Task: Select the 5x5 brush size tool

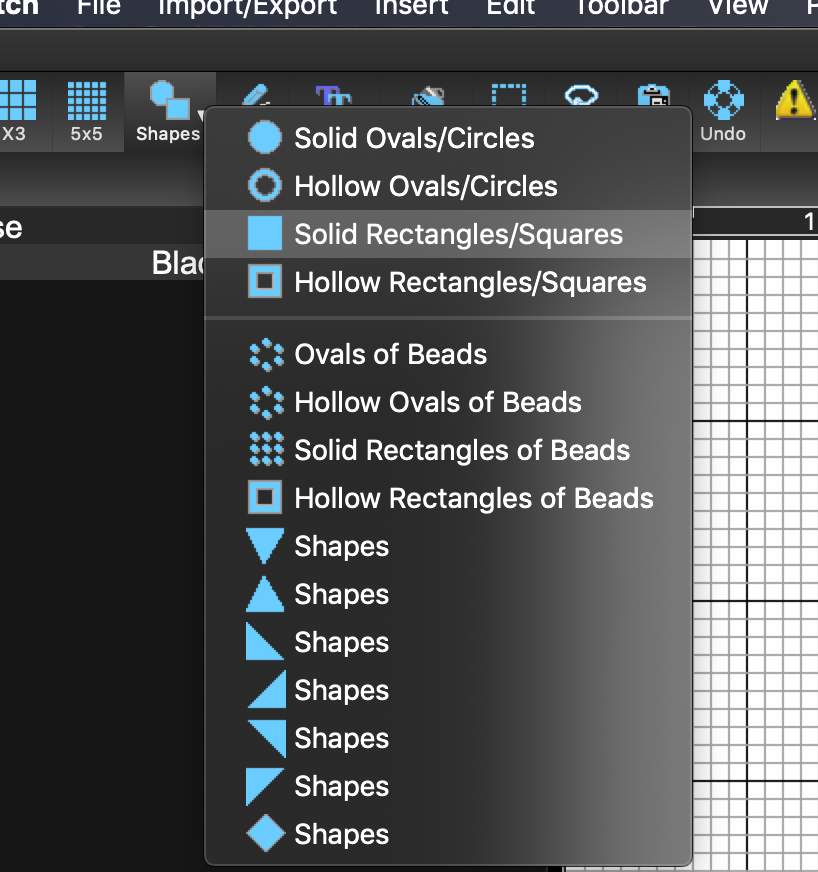Action: click(x=86, y=110)
